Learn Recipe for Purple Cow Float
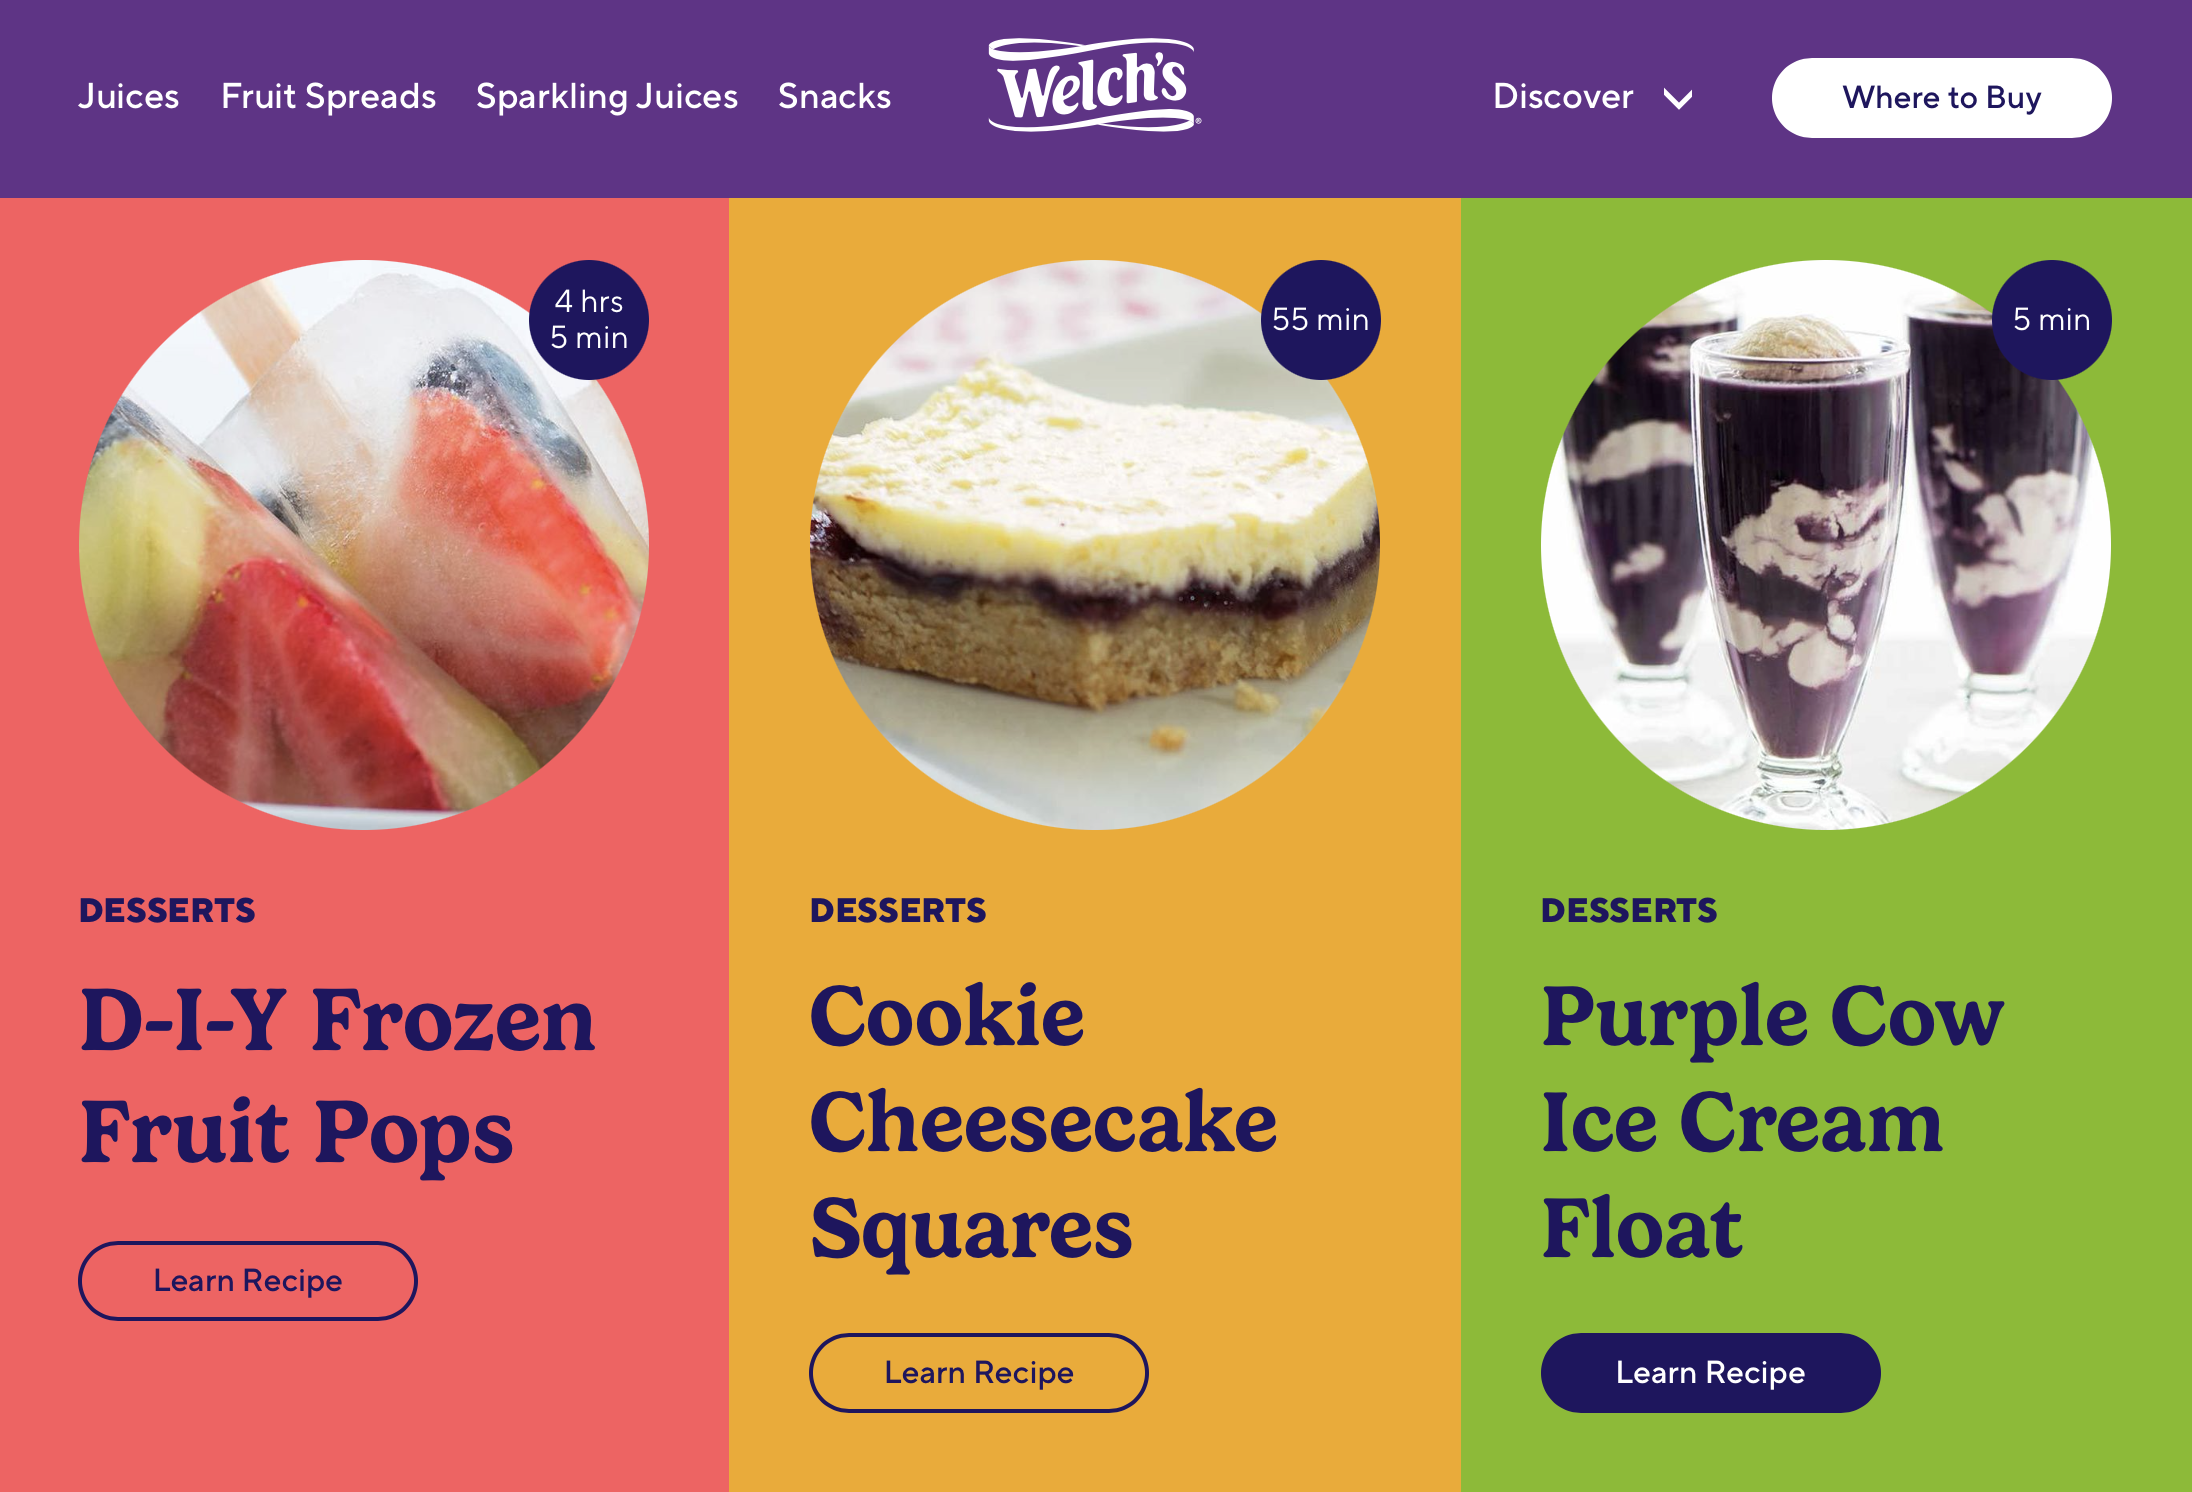2192x1492 pixels. pyautogui.click(x=1710, y=1373)
